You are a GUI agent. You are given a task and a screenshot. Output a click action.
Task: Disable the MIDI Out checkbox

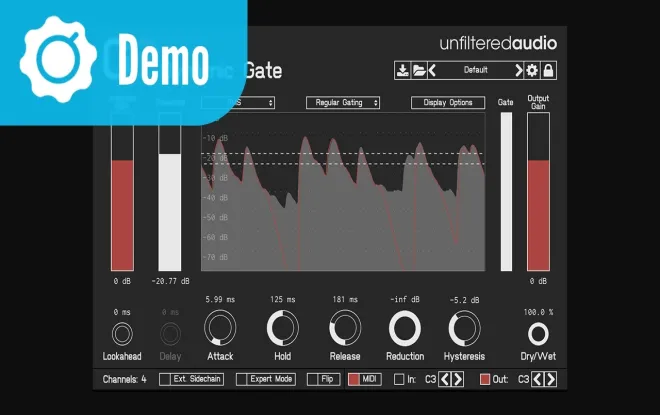[485, 379]
